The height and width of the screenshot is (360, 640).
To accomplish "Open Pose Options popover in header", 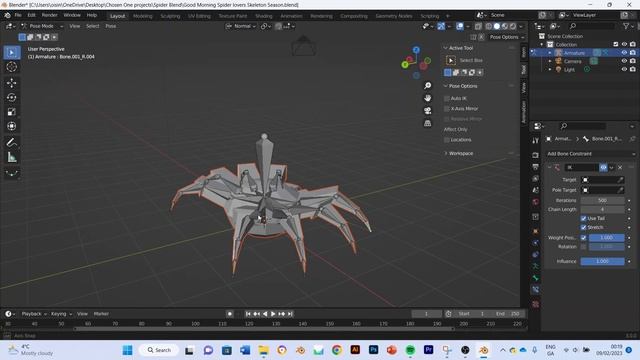I will (x=507, y=37).
